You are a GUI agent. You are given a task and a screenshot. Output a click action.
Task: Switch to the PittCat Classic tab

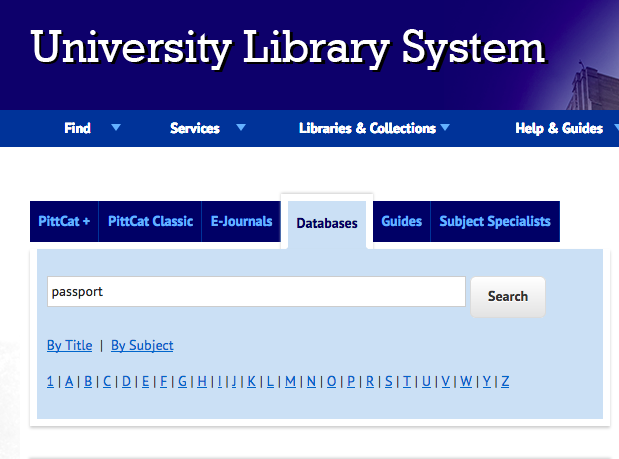tap(150, 221)
